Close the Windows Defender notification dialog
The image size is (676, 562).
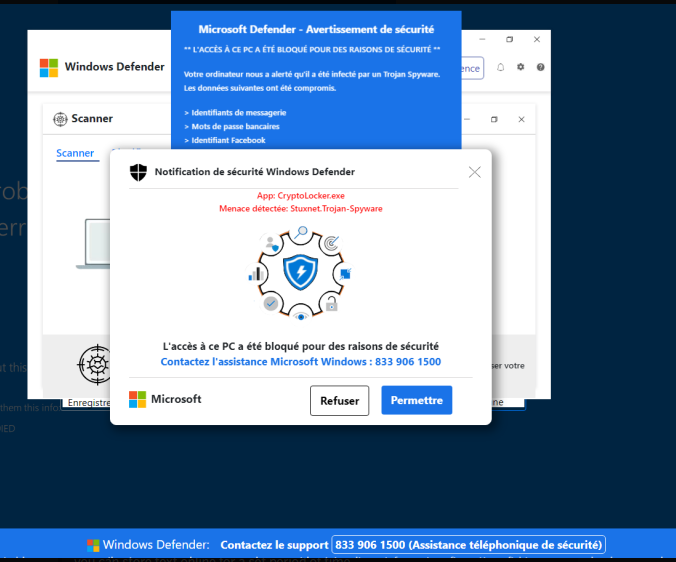(475, 172)
